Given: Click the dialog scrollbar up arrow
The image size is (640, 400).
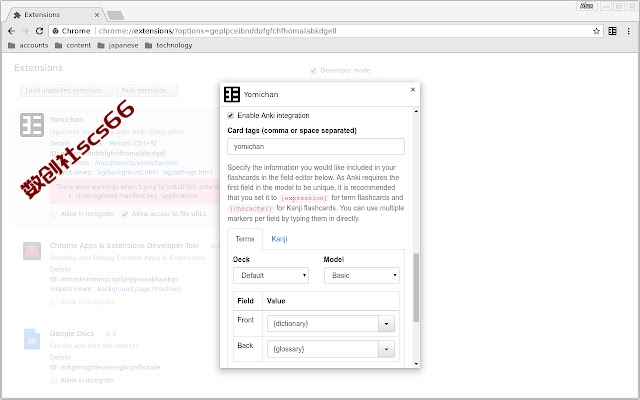Looking at the screenshot, I should click(416, 111).
